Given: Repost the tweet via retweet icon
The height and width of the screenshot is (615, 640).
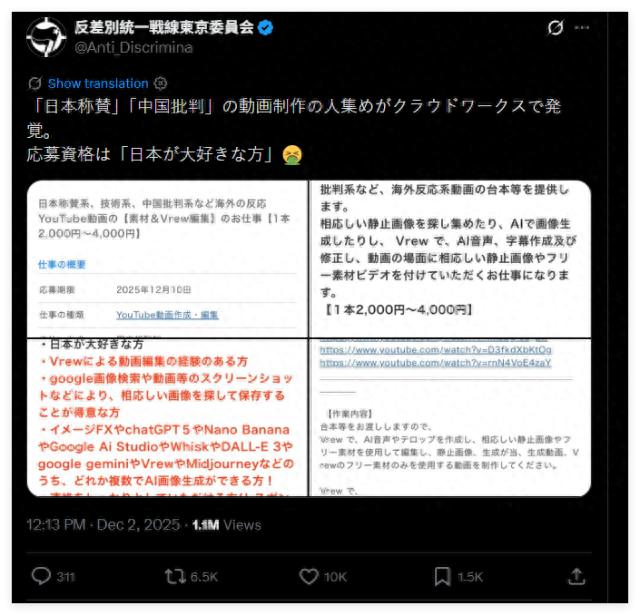Looking at the screenshot, I should point(176,576).
